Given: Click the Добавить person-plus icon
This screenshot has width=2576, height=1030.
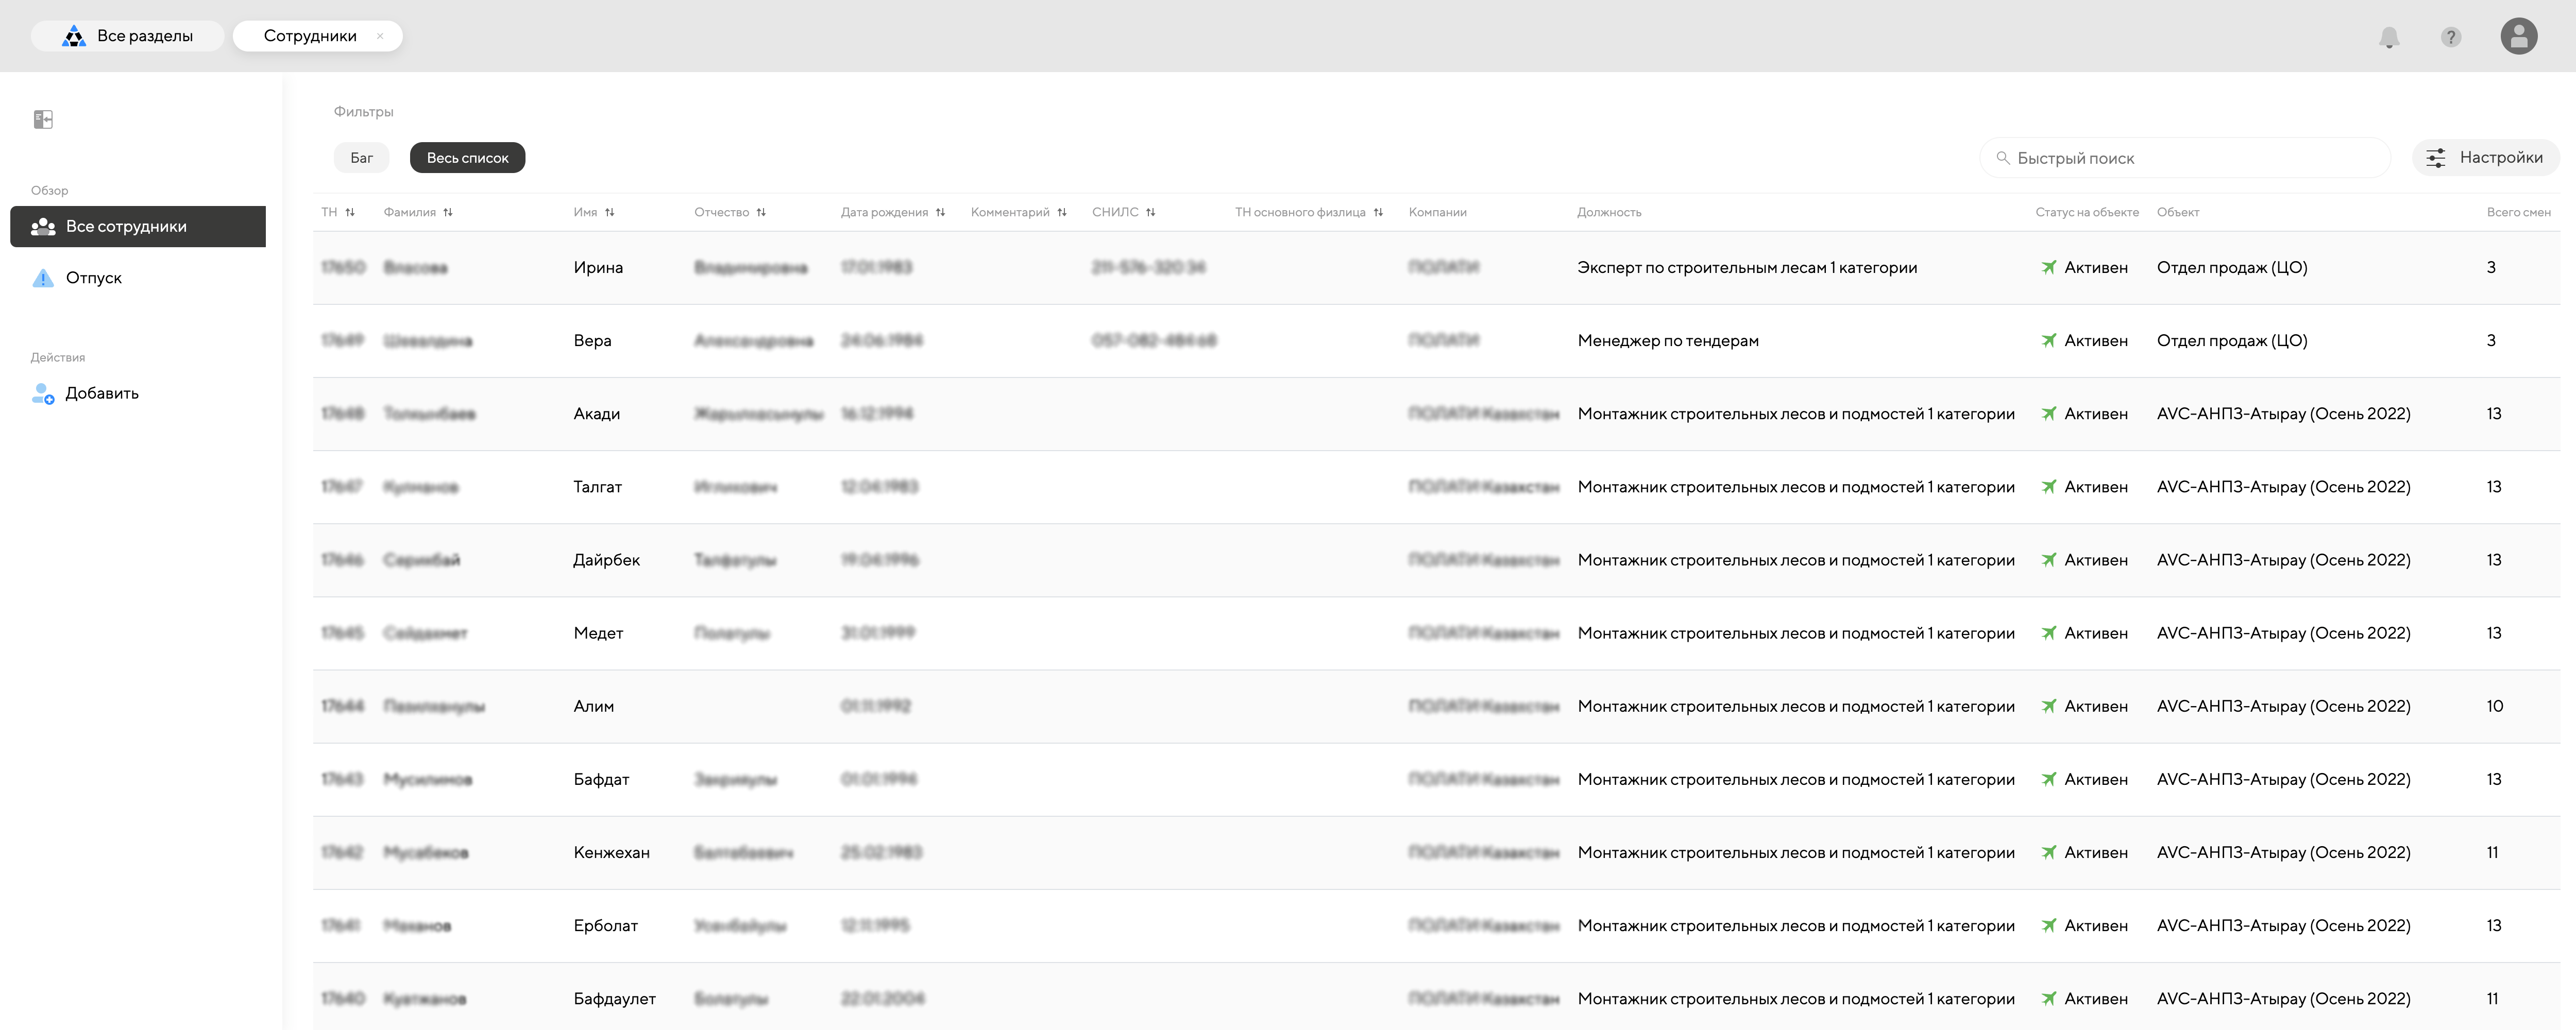Looking at the screenshot, I should click(43, 394).
